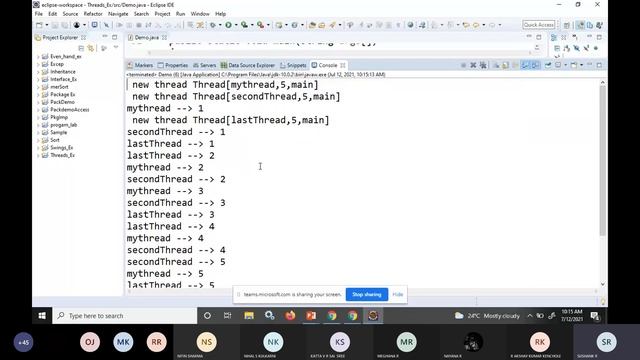Switch to the Servers tab
Image resolution: width=640 pixels, height=360 pixels.
[x=204, y=65]
